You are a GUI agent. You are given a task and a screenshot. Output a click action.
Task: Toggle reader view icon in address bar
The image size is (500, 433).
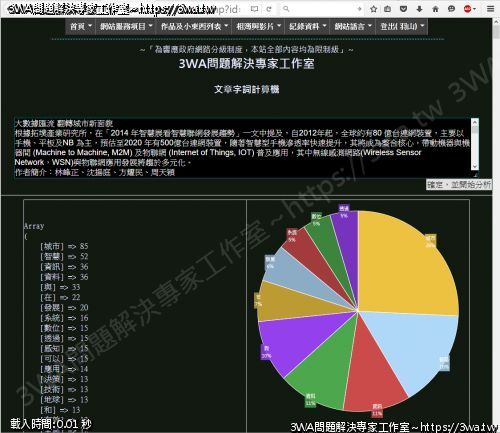(x=254, y=9)
